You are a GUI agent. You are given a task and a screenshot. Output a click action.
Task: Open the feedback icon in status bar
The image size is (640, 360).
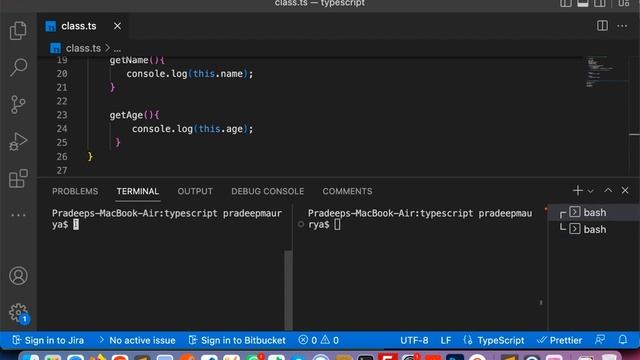click(600, 340)
